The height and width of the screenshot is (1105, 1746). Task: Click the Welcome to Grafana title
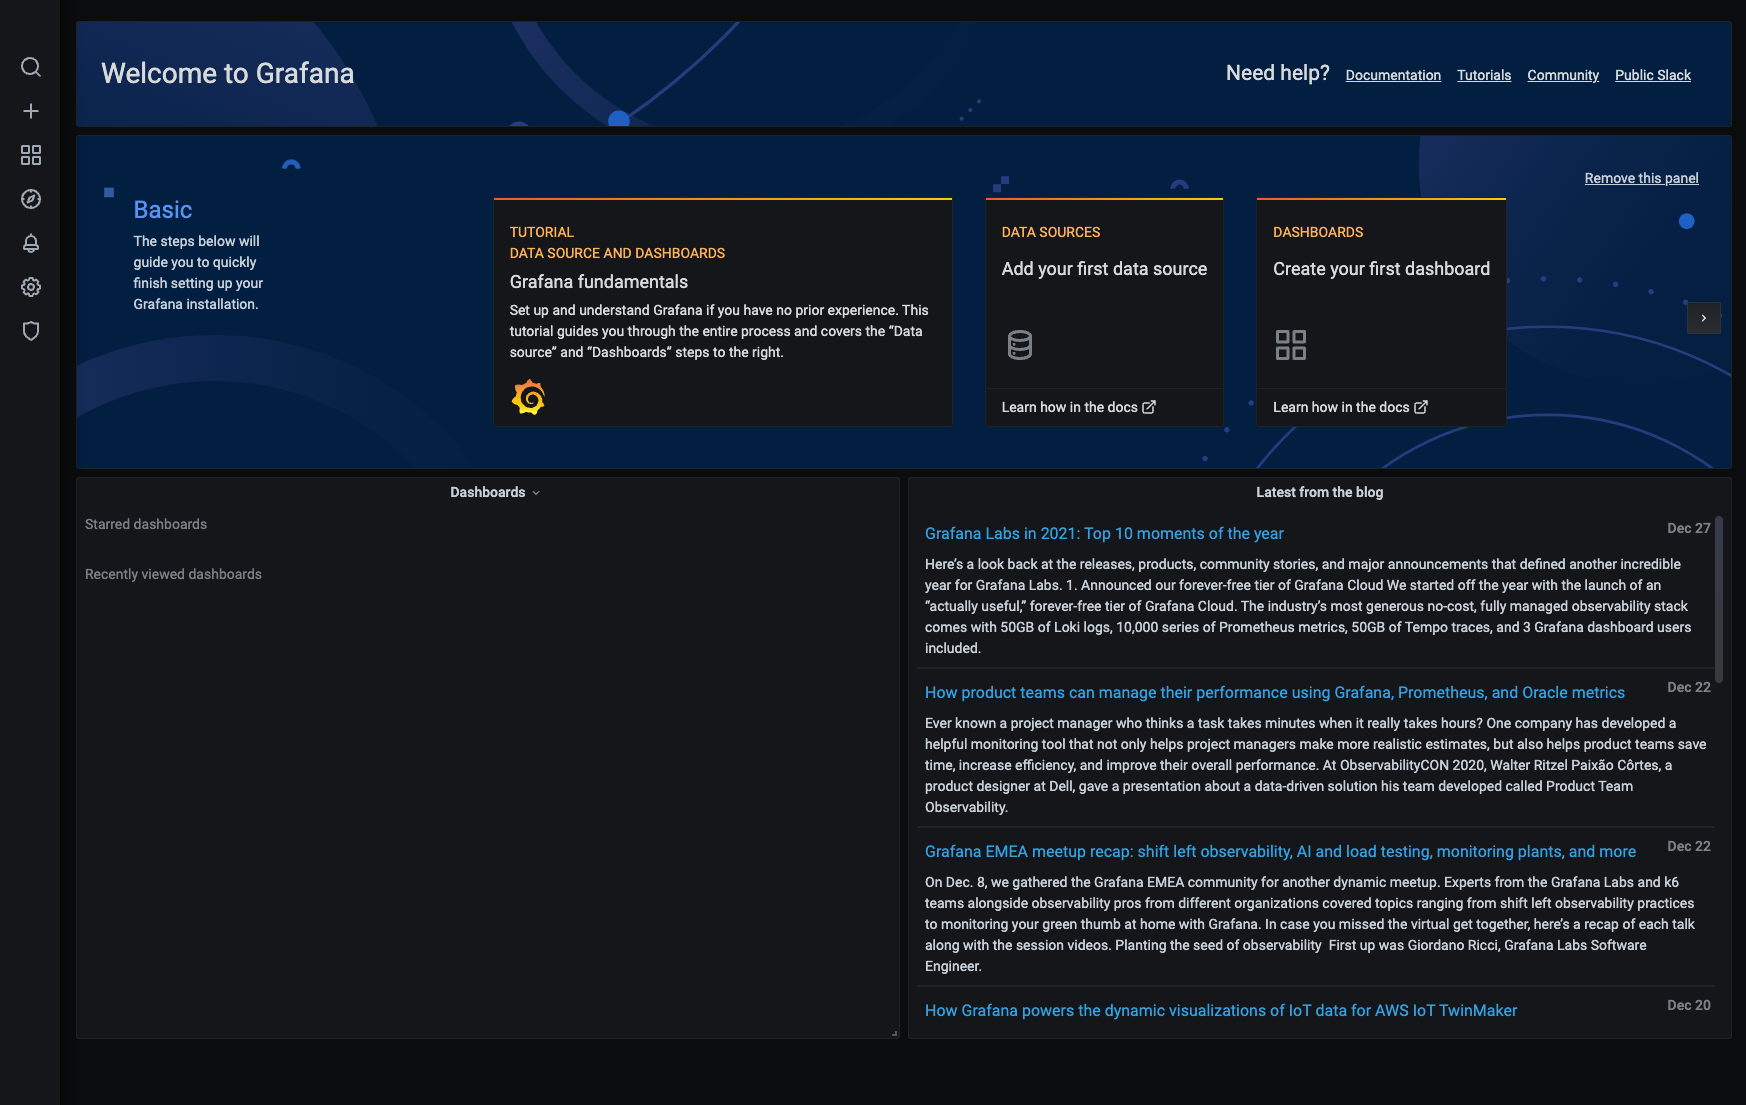(x=228, y=74)
